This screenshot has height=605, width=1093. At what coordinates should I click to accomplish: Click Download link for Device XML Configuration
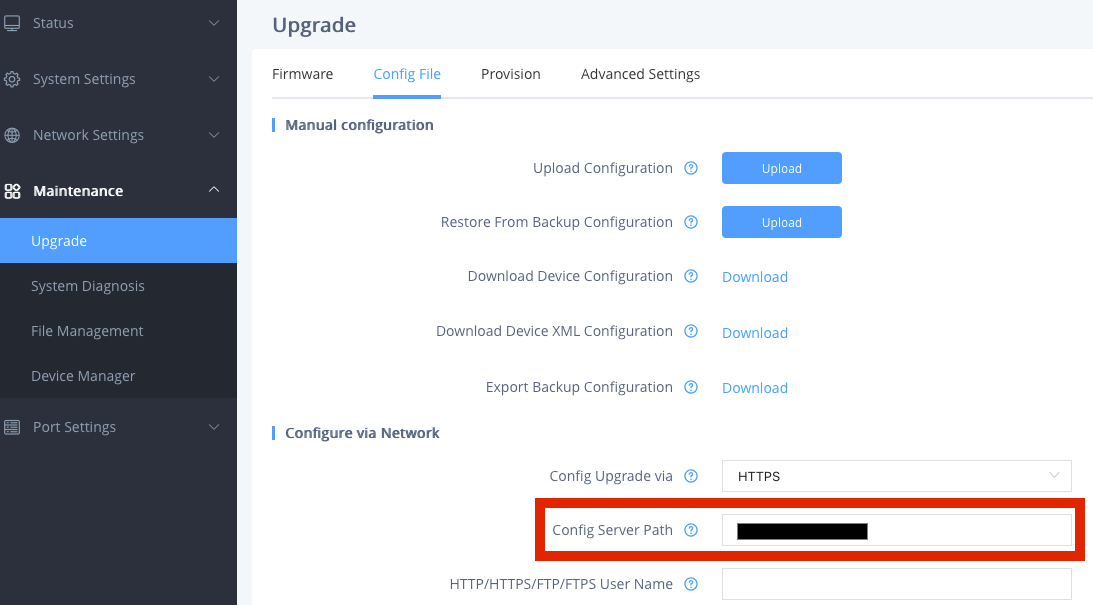click(755, 332)
